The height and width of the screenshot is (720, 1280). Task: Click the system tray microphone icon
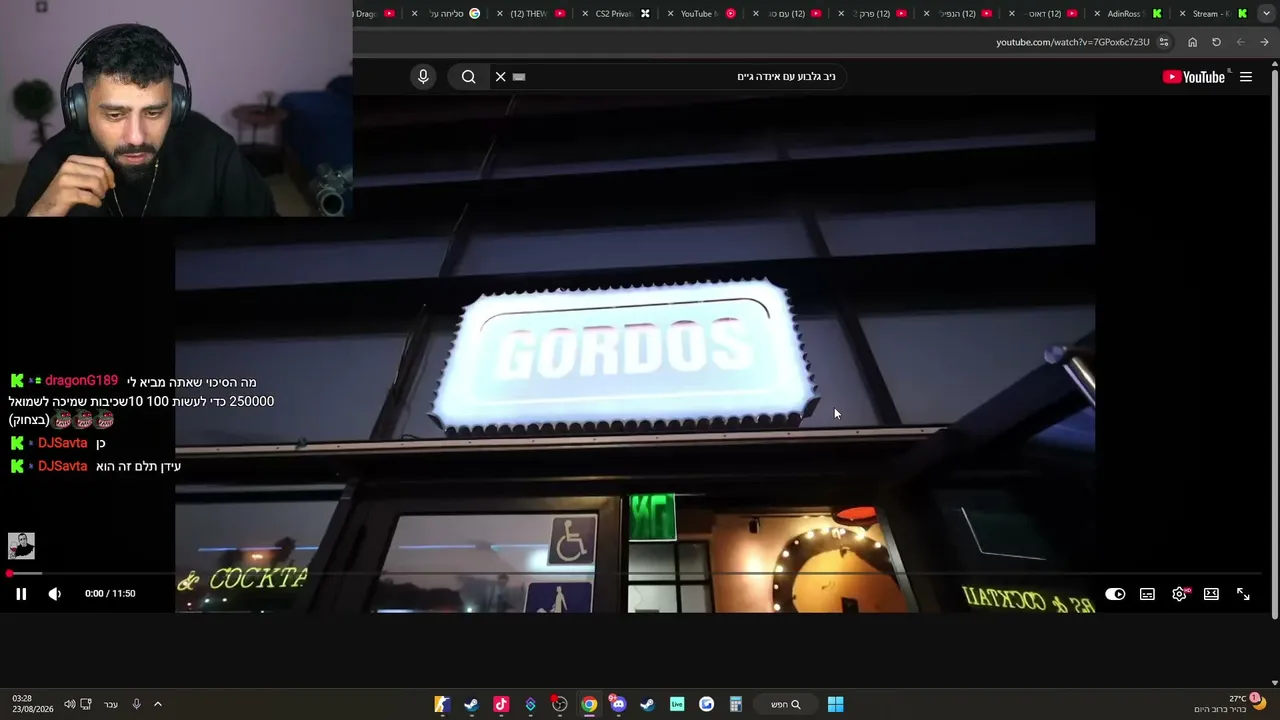pos(136,704)
